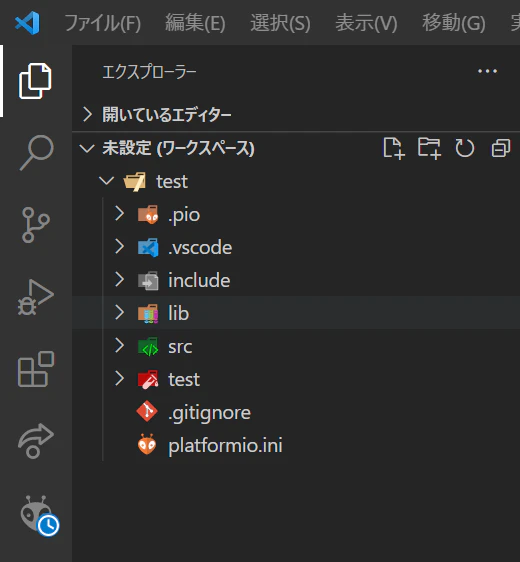Expand the .pio folder chevron
Screen dimensions: 520x562
click(x=119, y=214)
